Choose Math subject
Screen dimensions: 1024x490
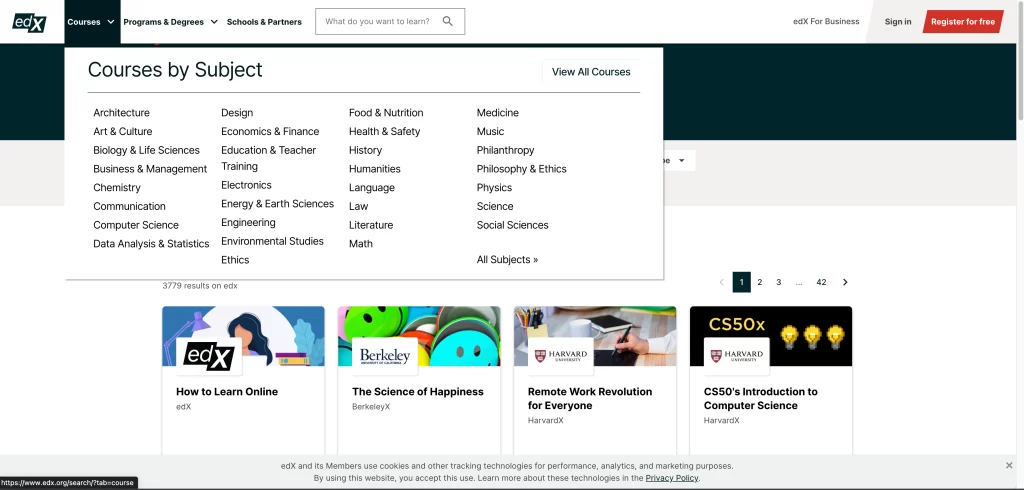(360, 244)
